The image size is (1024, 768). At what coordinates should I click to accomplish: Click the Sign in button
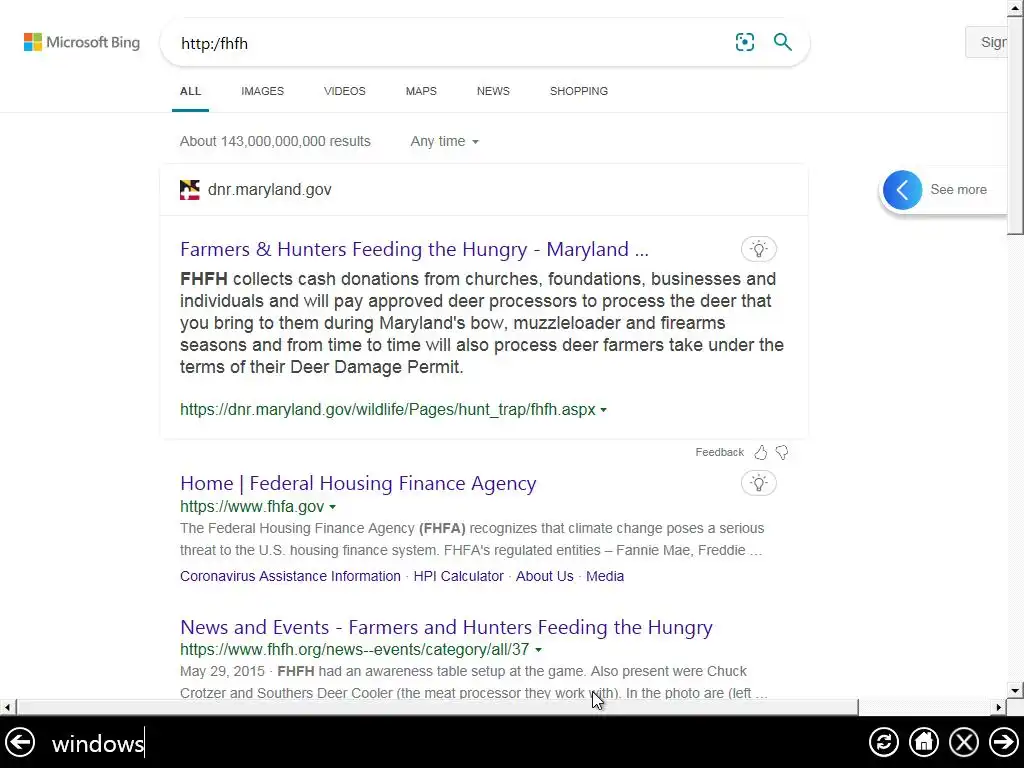(987, 42)
